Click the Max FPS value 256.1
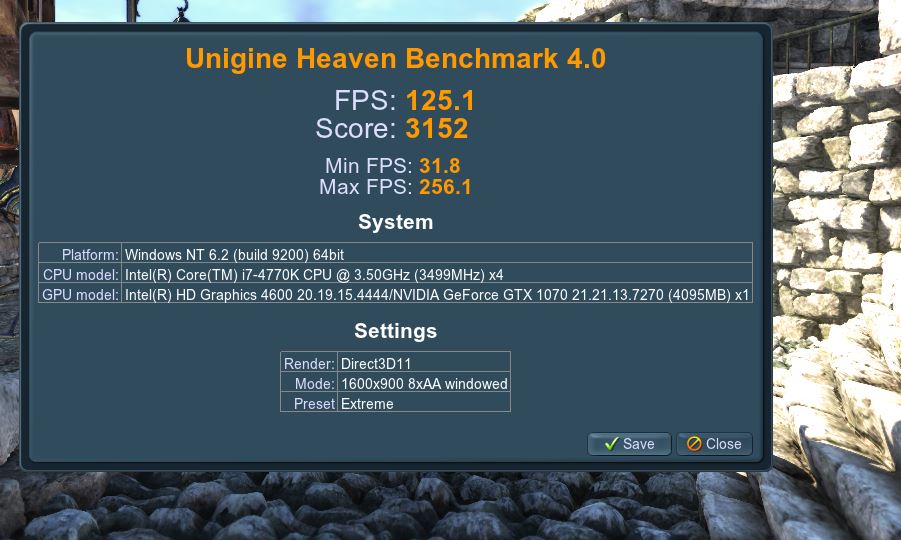 445,187
